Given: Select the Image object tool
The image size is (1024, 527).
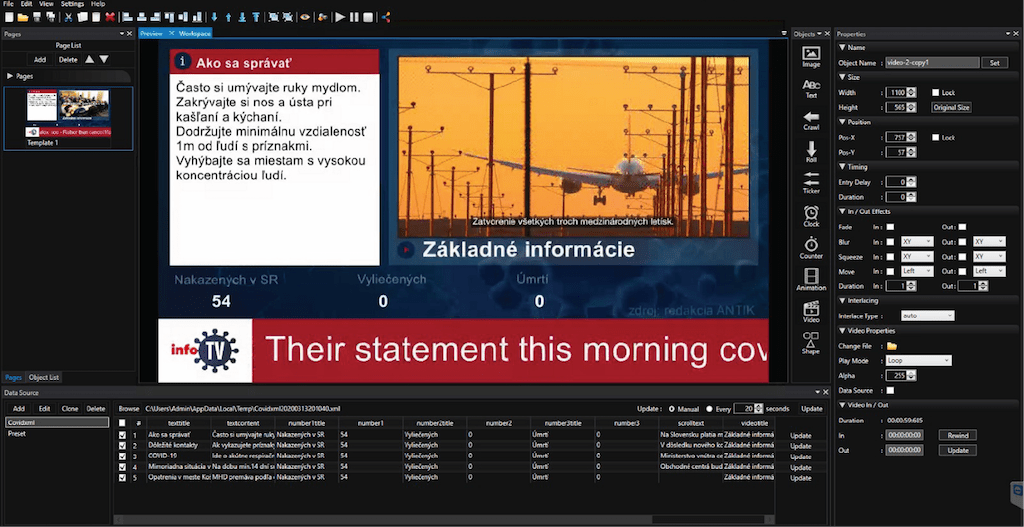Looking at the screenshot, I should 811,57.
